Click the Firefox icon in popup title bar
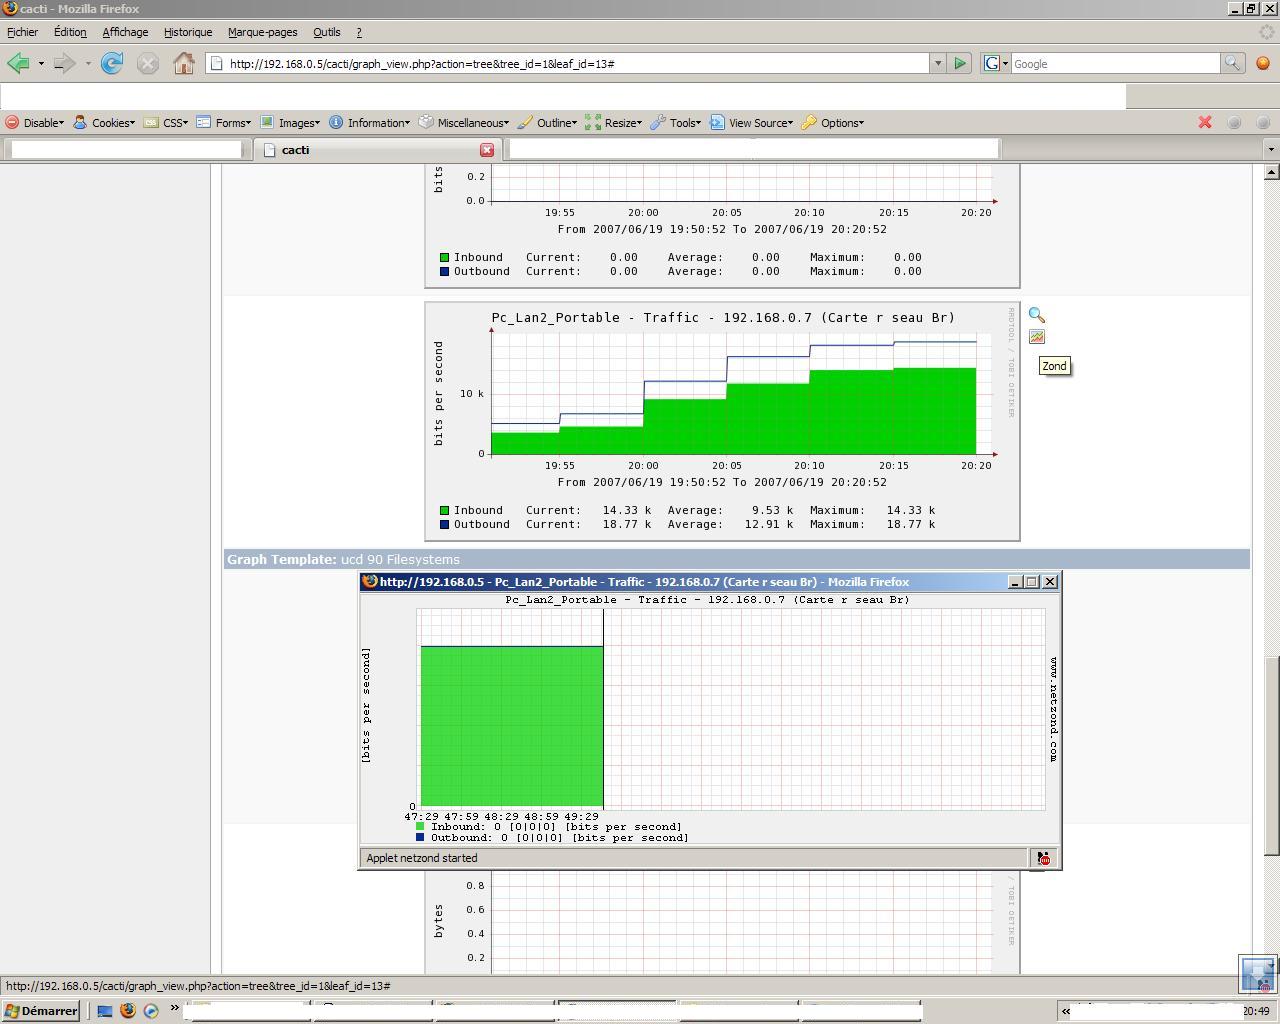1280x1024 pixels. click(x=369, y=581)
